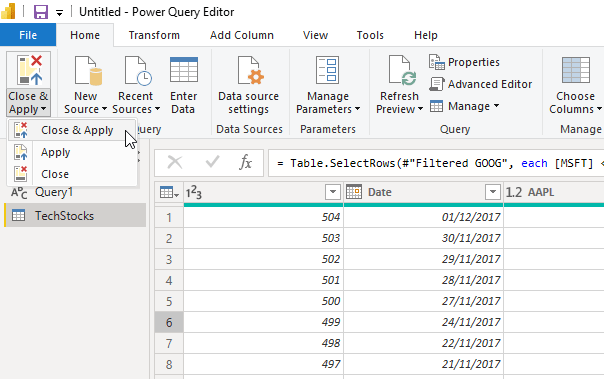The image size is (604, 379).
Task: Expand the Refresh Preview dropdown arrow
Action: tap(420, 109)
